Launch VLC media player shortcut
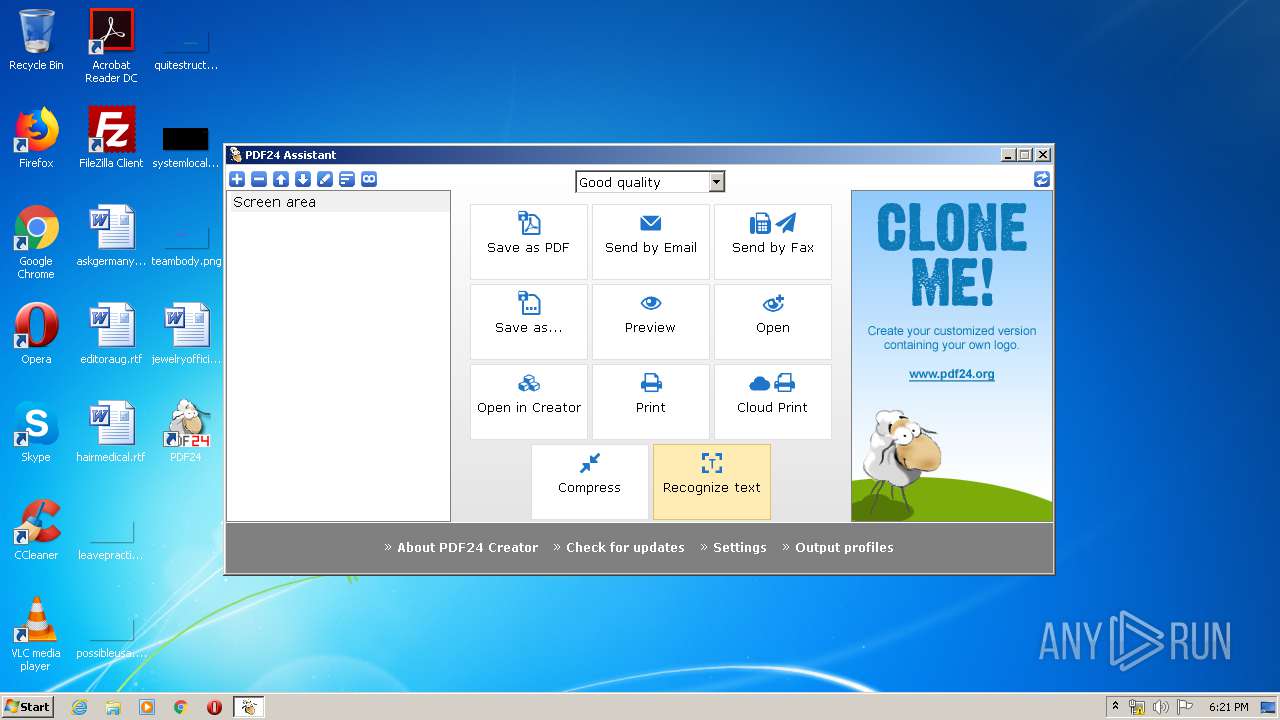 (x=36, y=634)
